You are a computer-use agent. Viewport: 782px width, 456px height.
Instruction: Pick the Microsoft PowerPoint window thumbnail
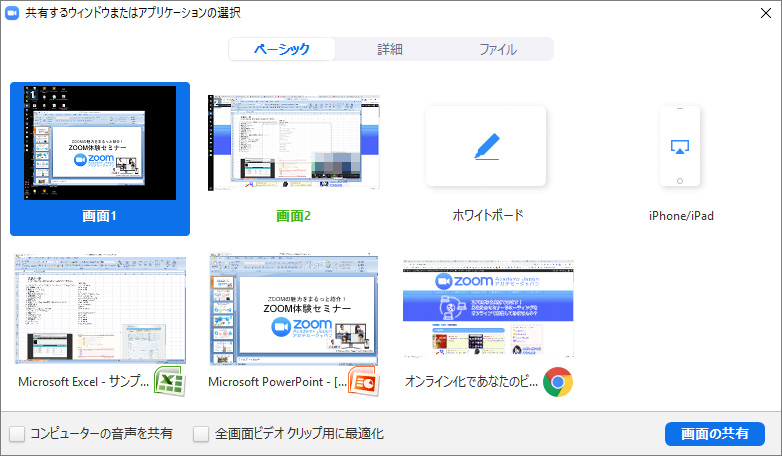point(294,307)
